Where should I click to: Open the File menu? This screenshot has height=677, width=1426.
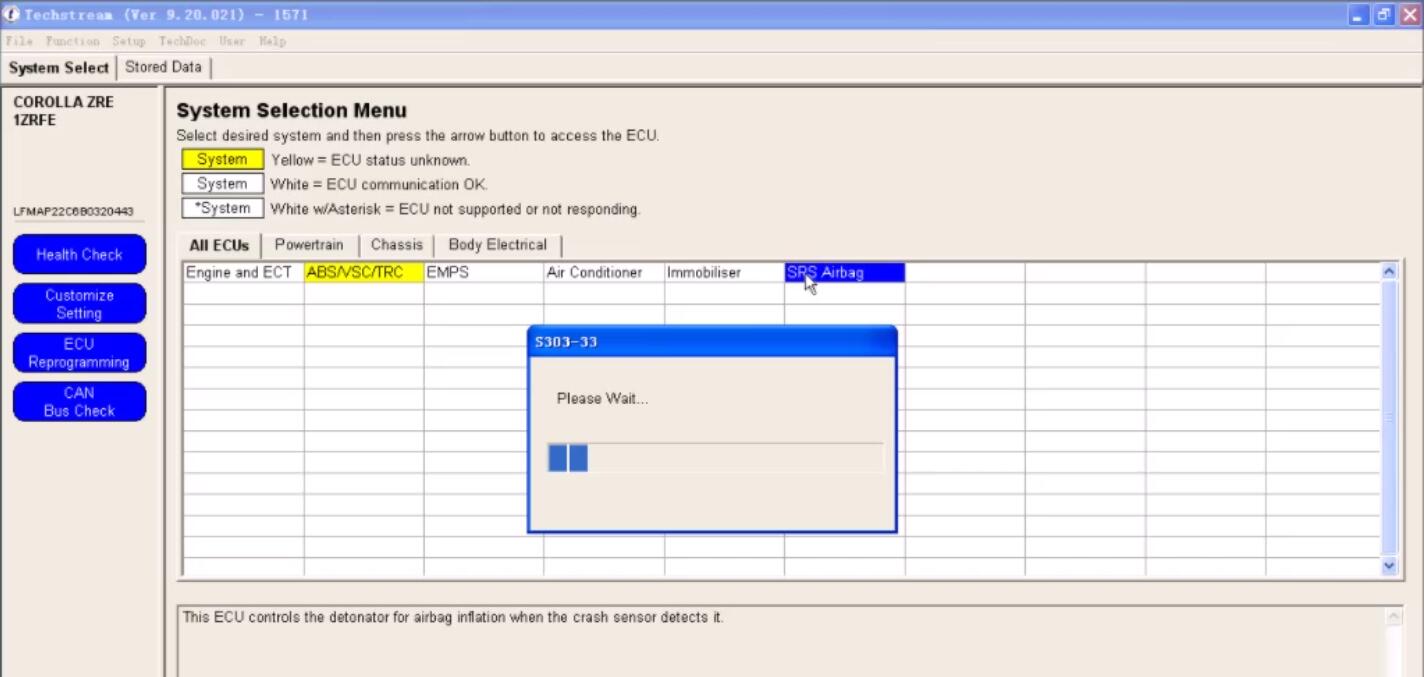[19, 41]
